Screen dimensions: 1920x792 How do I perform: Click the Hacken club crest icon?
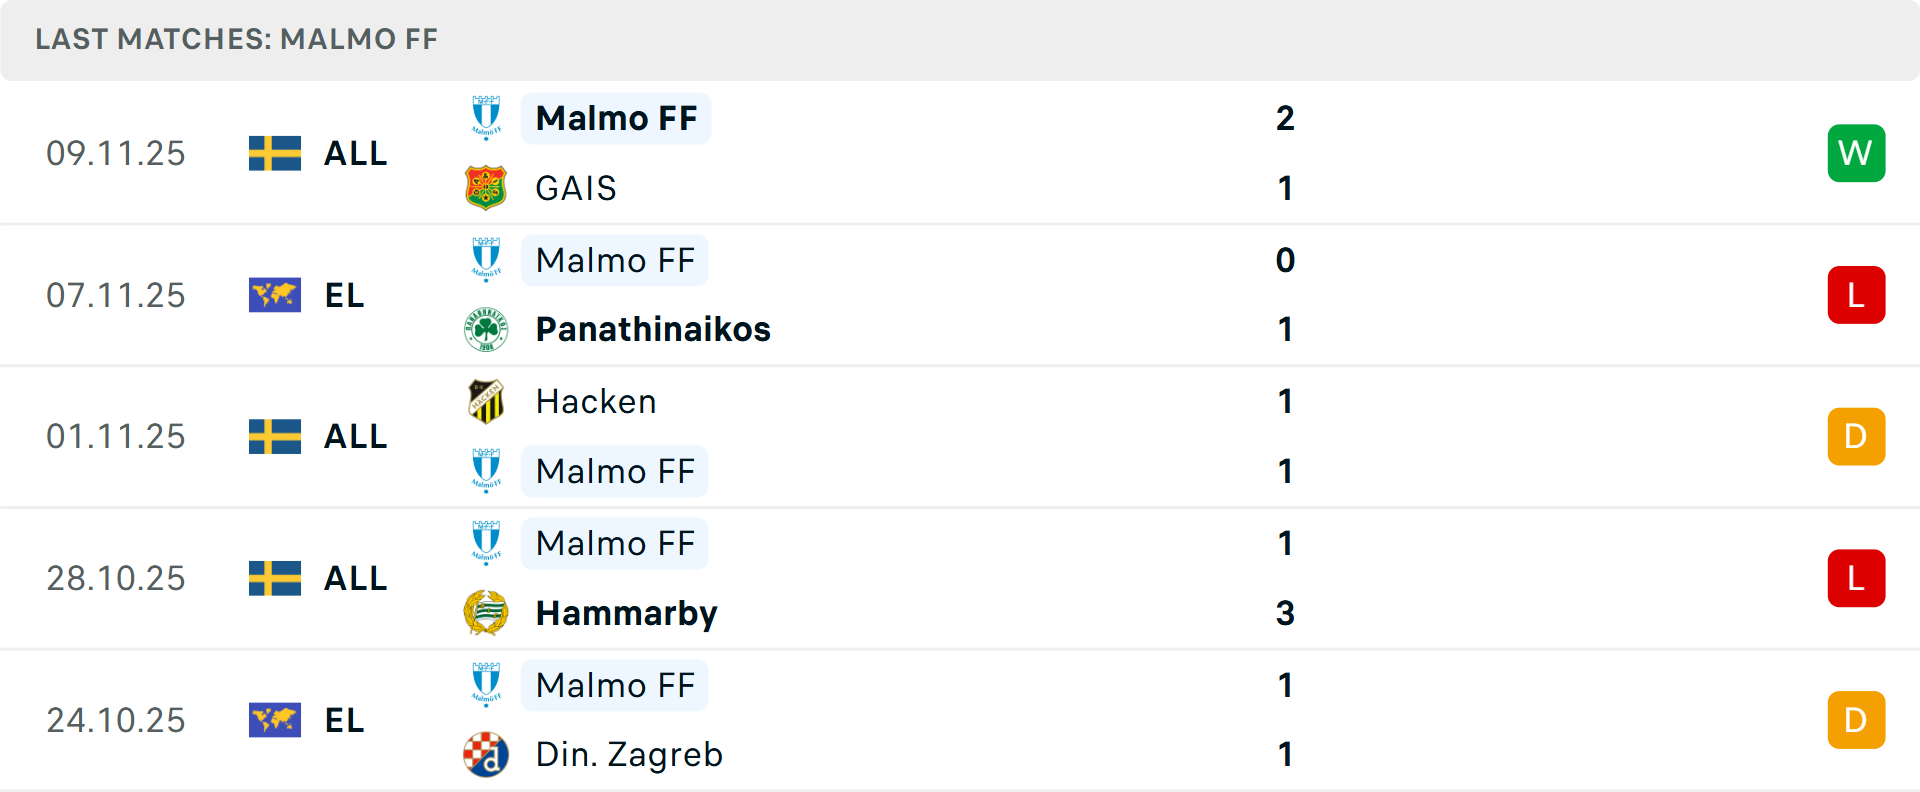click(486, 401)
